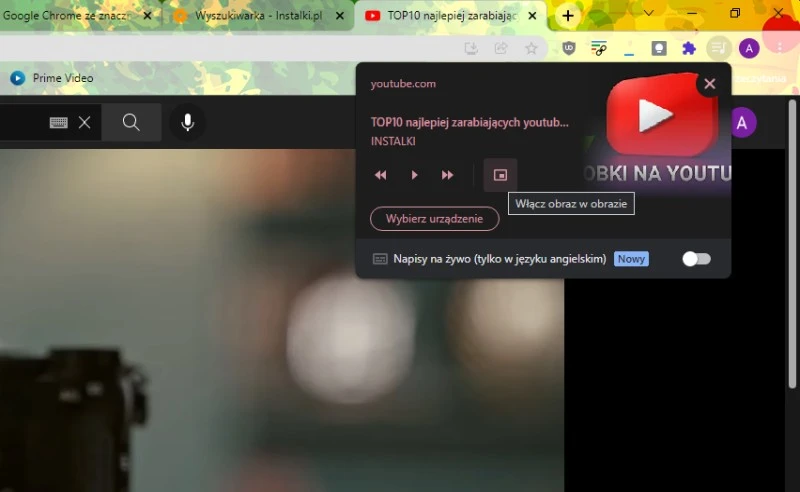Viewport: 800px width, 492px height.
Task: Open the Extensions puzzle icon
Action: [689, 48]
